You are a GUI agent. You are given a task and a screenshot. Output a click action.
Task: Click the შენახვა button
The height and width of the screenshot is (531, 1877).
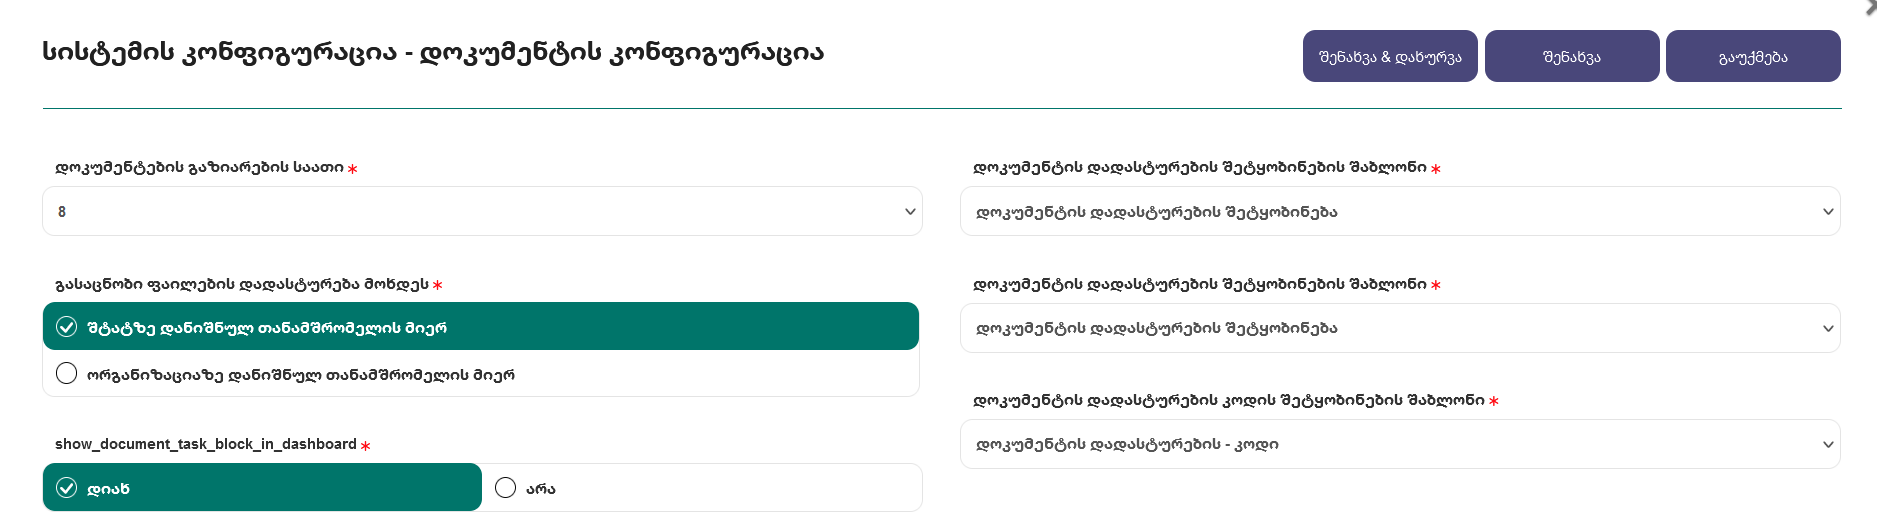[1572, 56]
